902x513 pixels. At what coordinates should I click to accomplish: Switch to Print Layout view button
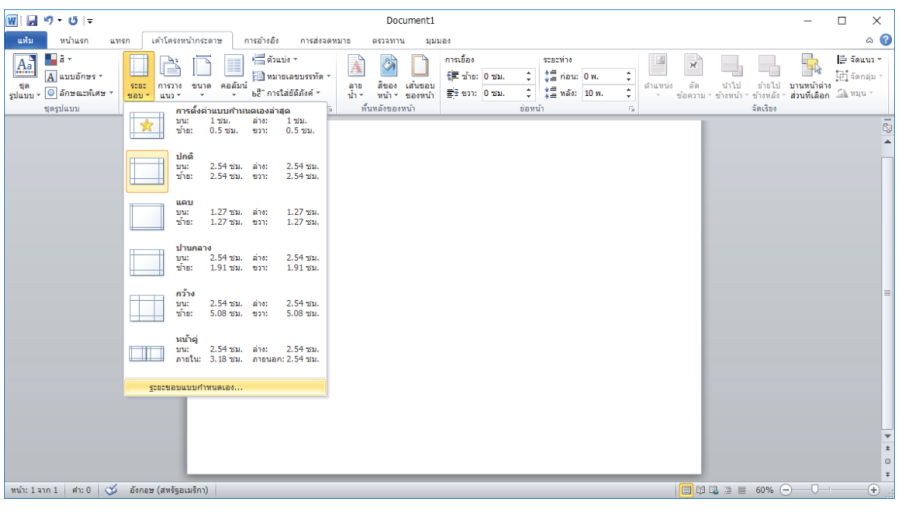[x=687, y=490]
